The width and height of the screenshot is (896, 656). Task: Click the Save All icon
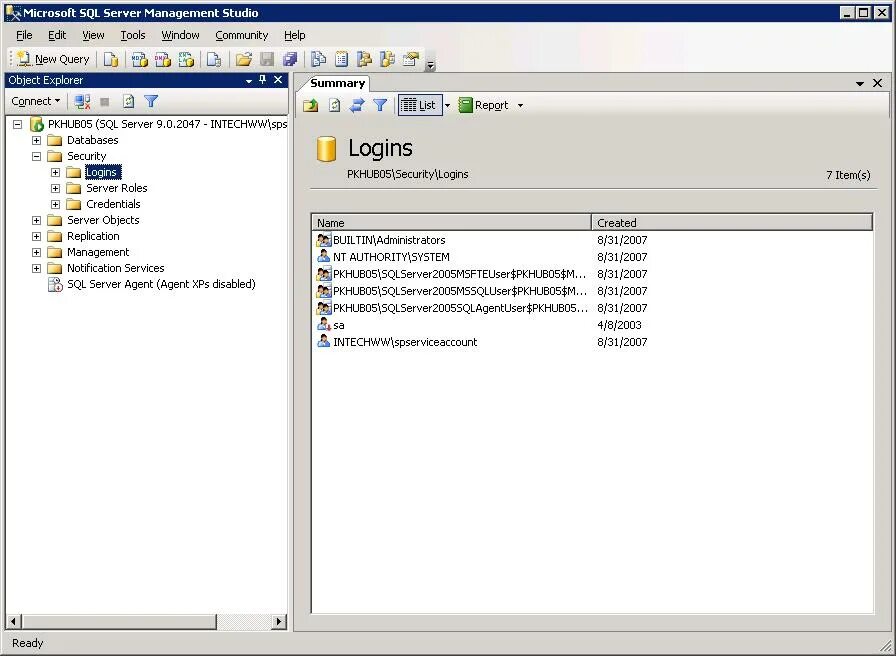click(x=290, y=59)
